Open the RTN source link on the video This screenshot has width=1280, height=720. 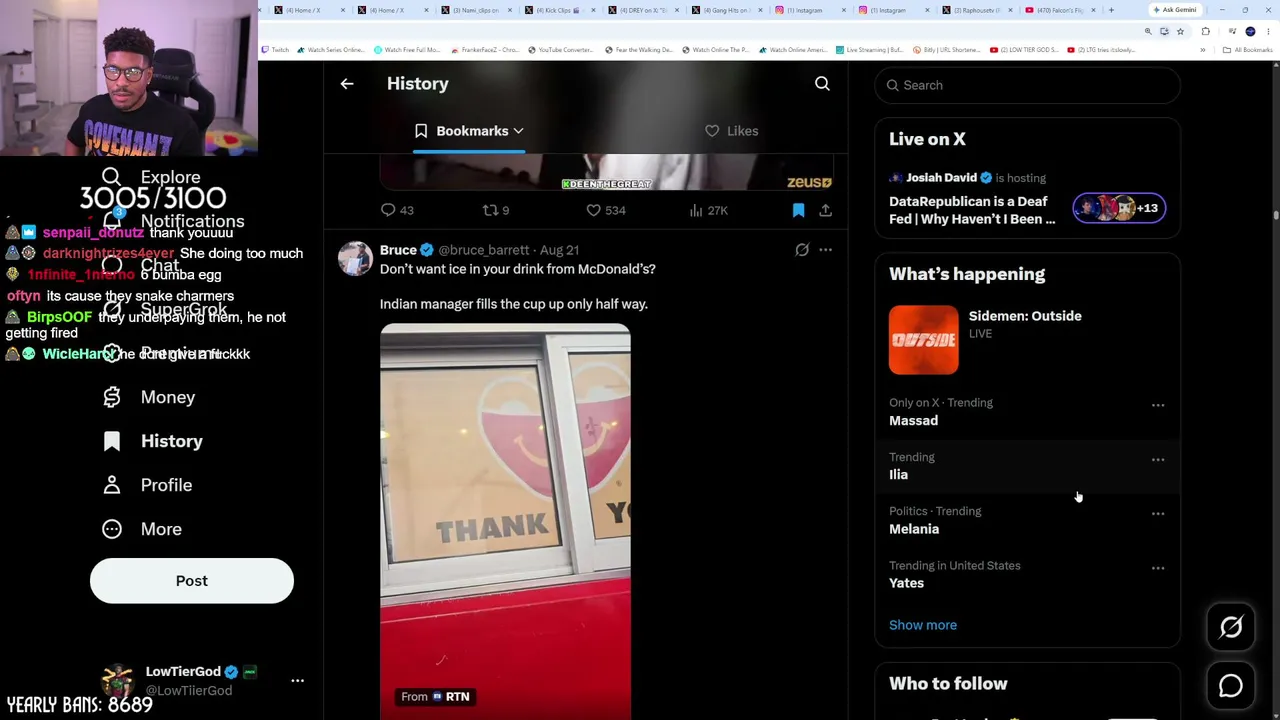[x=435, y=696]
